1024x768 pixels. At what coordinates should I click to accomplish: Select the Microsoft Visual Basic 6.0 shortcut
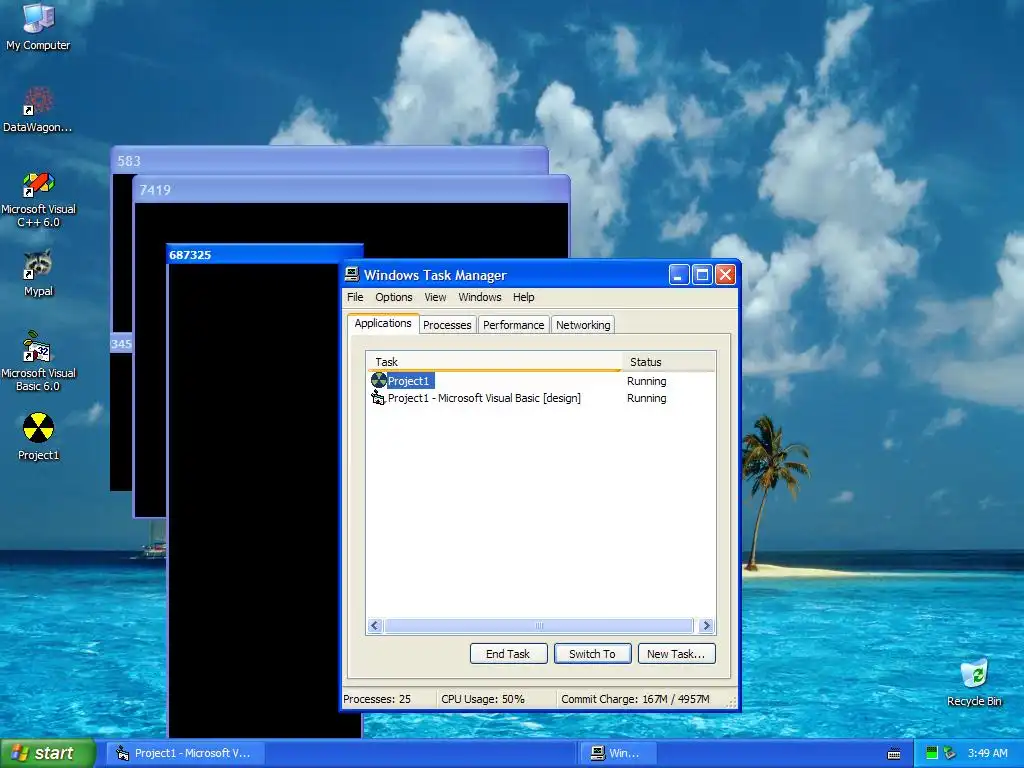point(38,361)
